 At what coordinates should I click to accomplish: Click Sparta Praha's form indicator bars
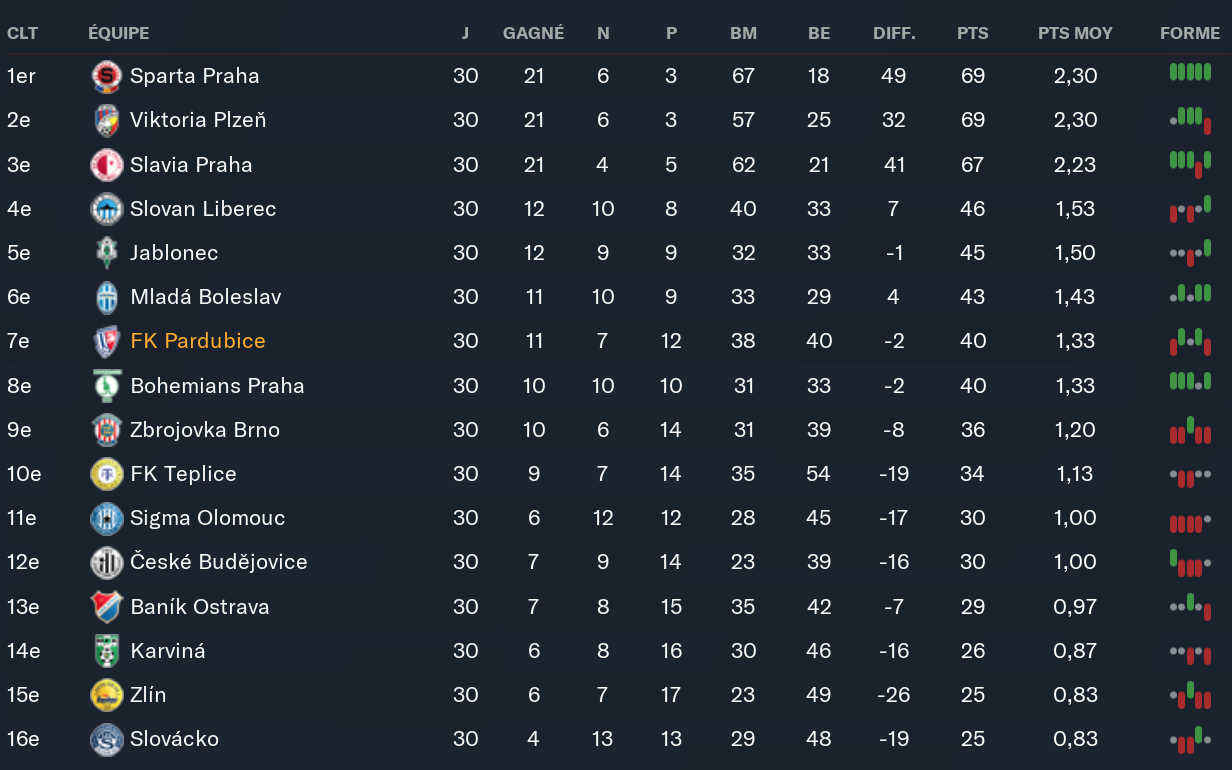(1190, 74)
